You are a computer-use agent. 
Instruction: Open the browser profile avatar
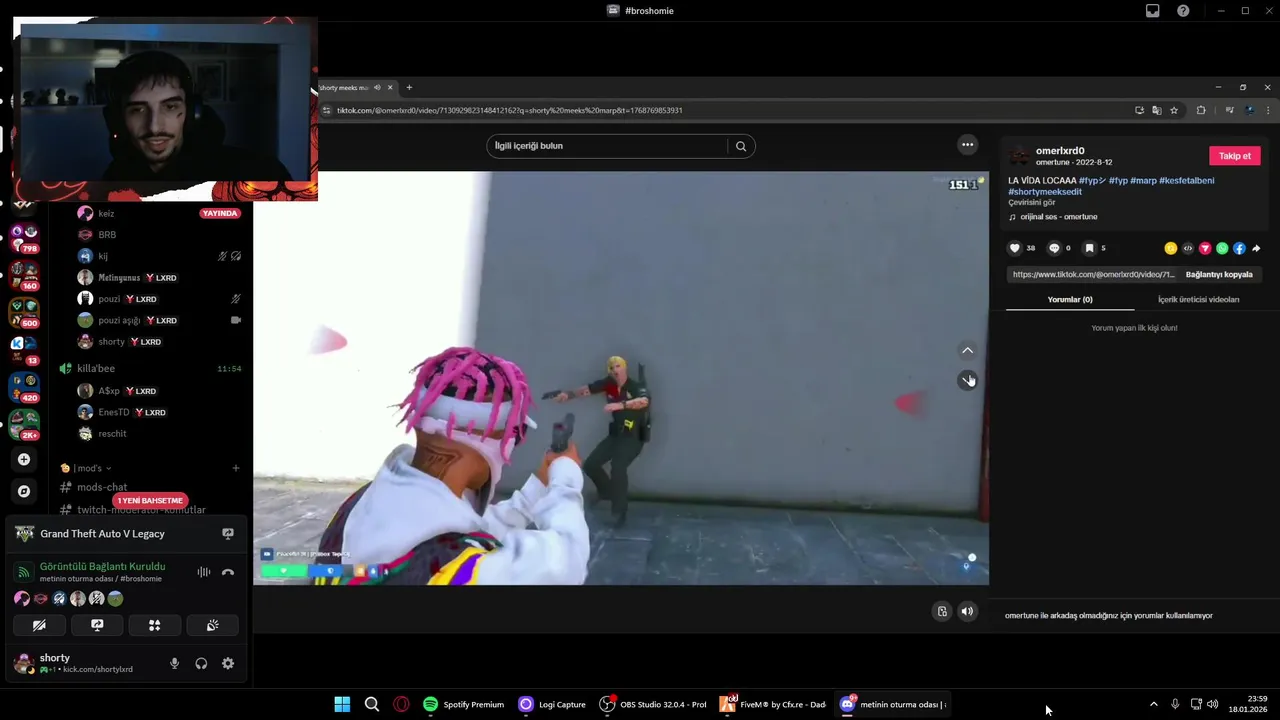point(1249,110)
